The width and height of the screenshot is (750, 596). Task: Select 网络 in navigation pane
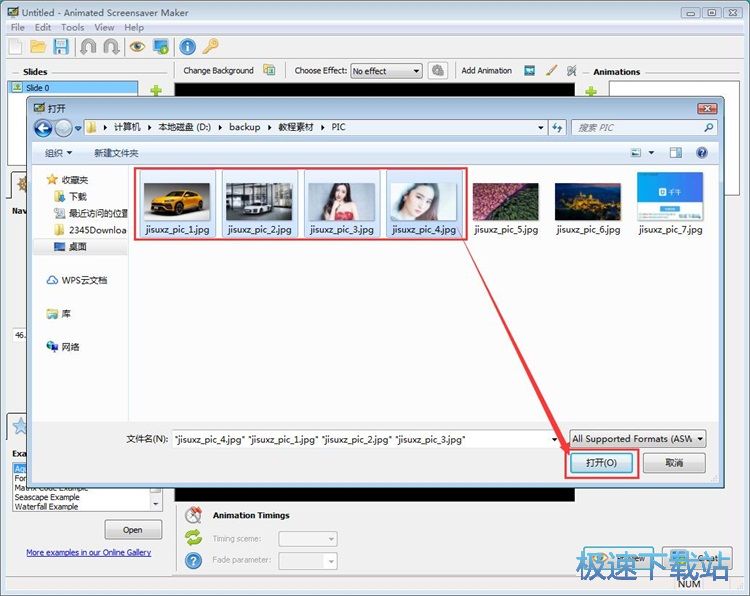pos(63,347)
